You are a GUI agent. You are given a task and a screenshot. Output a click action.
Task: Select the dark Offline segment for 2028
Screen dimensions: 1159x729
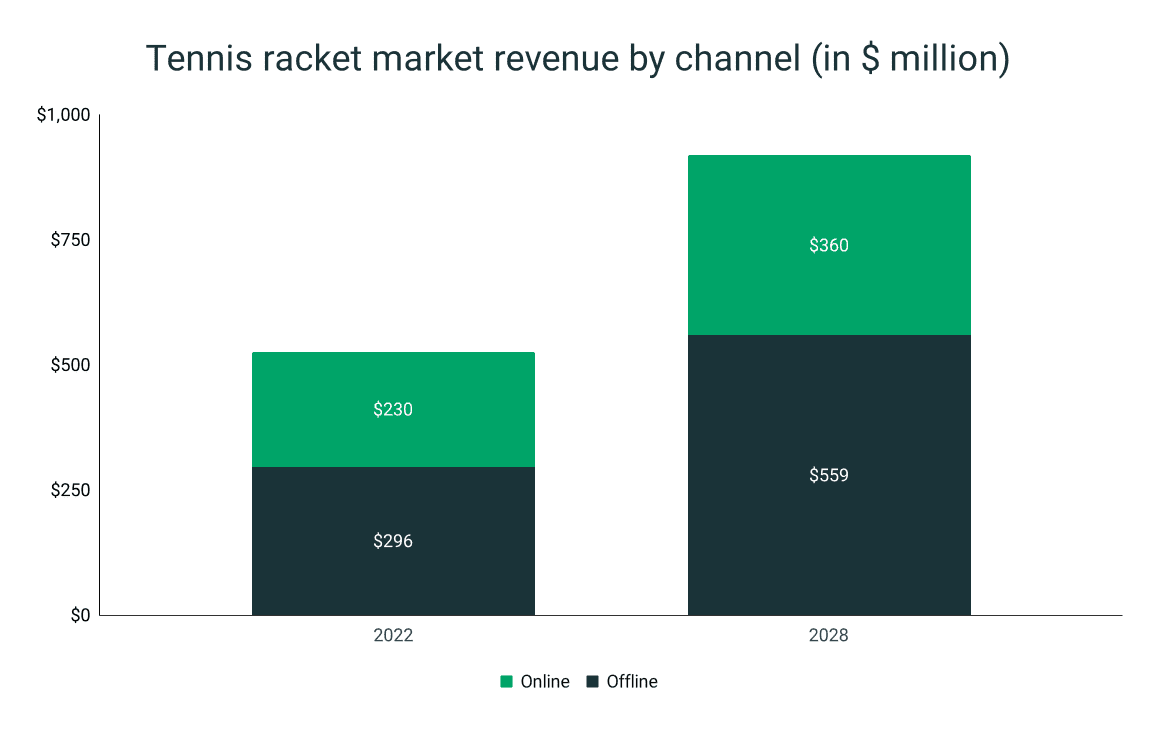point(828,475)
